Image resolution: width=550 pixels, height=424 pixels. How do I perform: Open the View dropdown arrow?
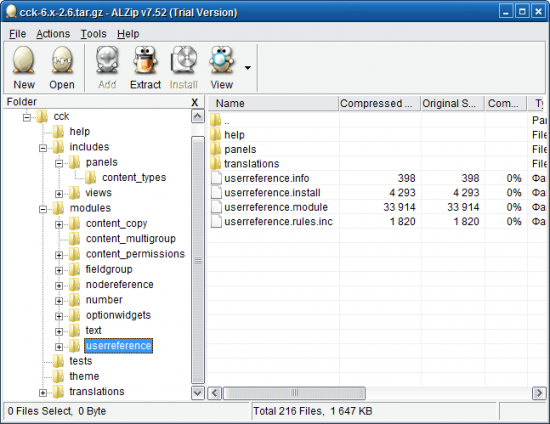[248, 68]
